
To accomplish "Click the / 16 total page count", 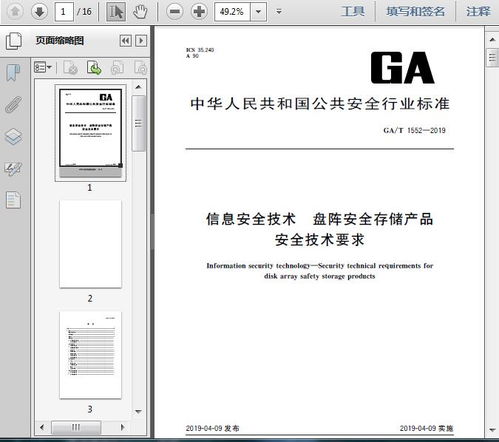I will coord(84,12).
